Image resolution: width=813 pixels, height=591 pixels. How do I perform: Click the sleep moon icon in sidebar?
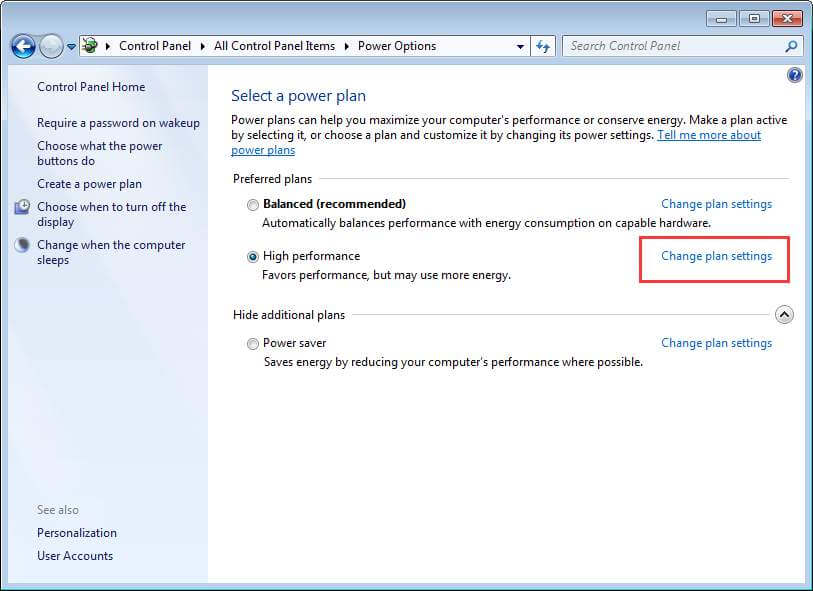22,245
